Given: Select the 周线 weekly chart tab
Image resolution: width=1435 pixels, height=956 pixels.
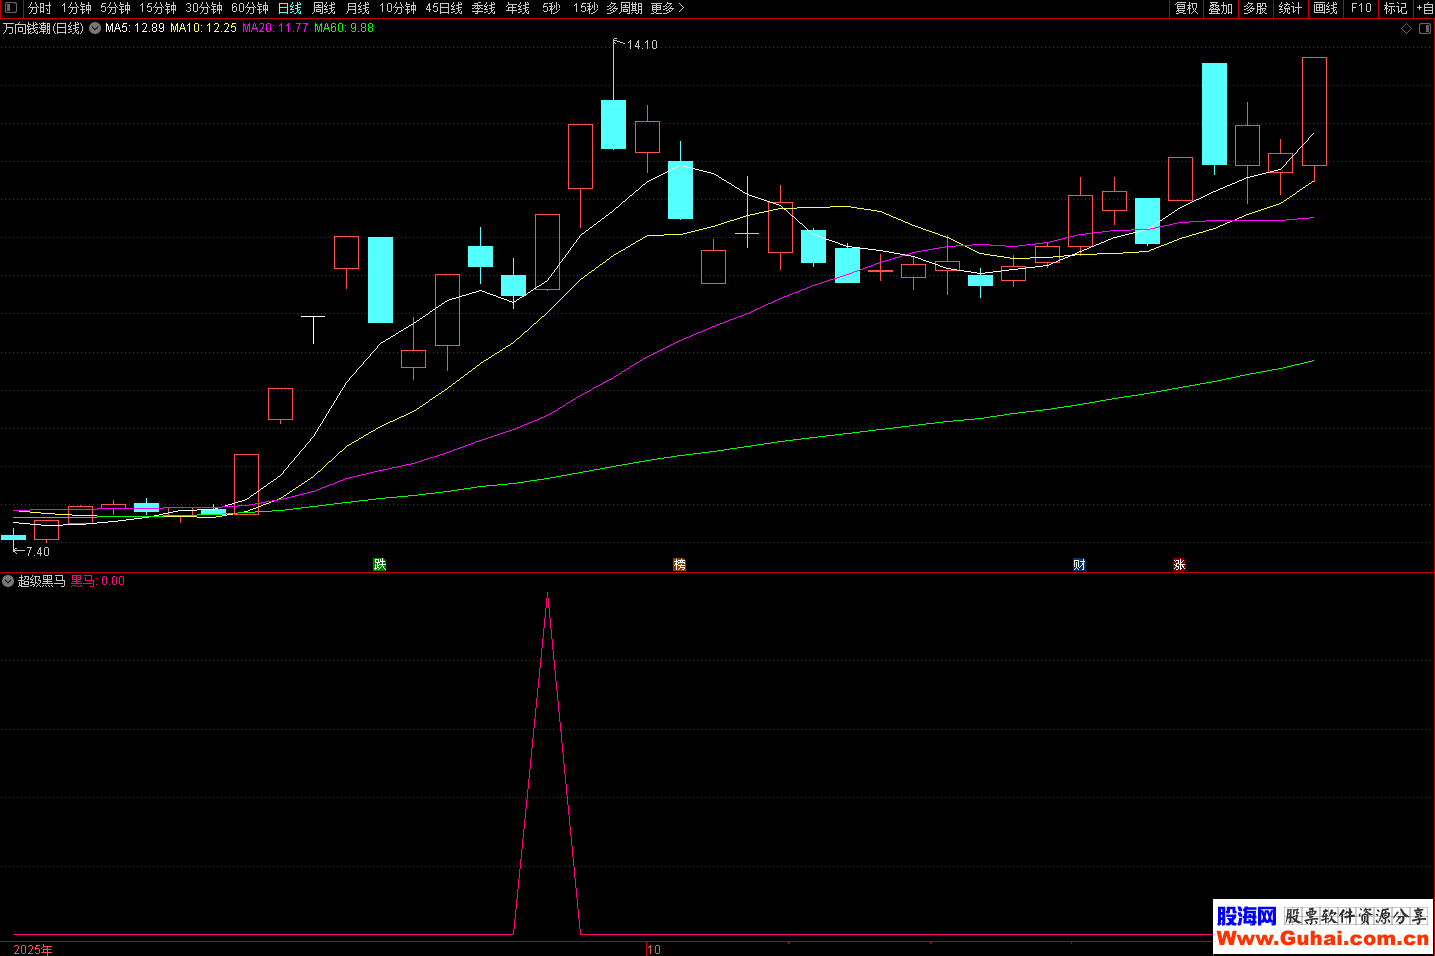Looking at the screenshot, I should [x=324, y=8].
